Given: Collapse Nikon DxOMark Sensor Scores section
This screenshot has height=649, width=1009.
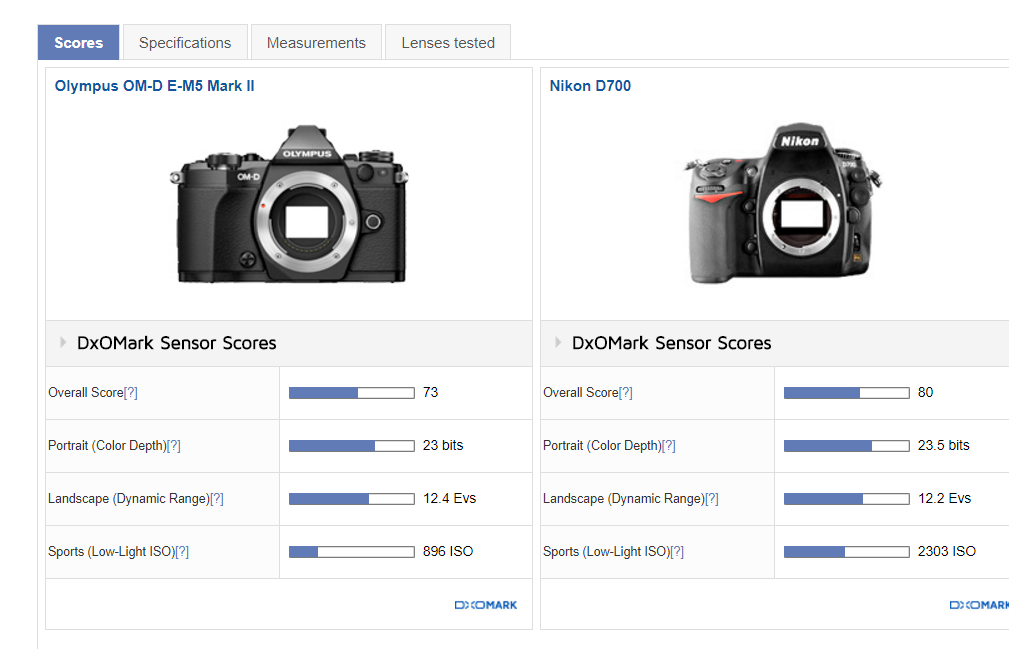Looking at the screenshot, I should (x=558, y=343).
